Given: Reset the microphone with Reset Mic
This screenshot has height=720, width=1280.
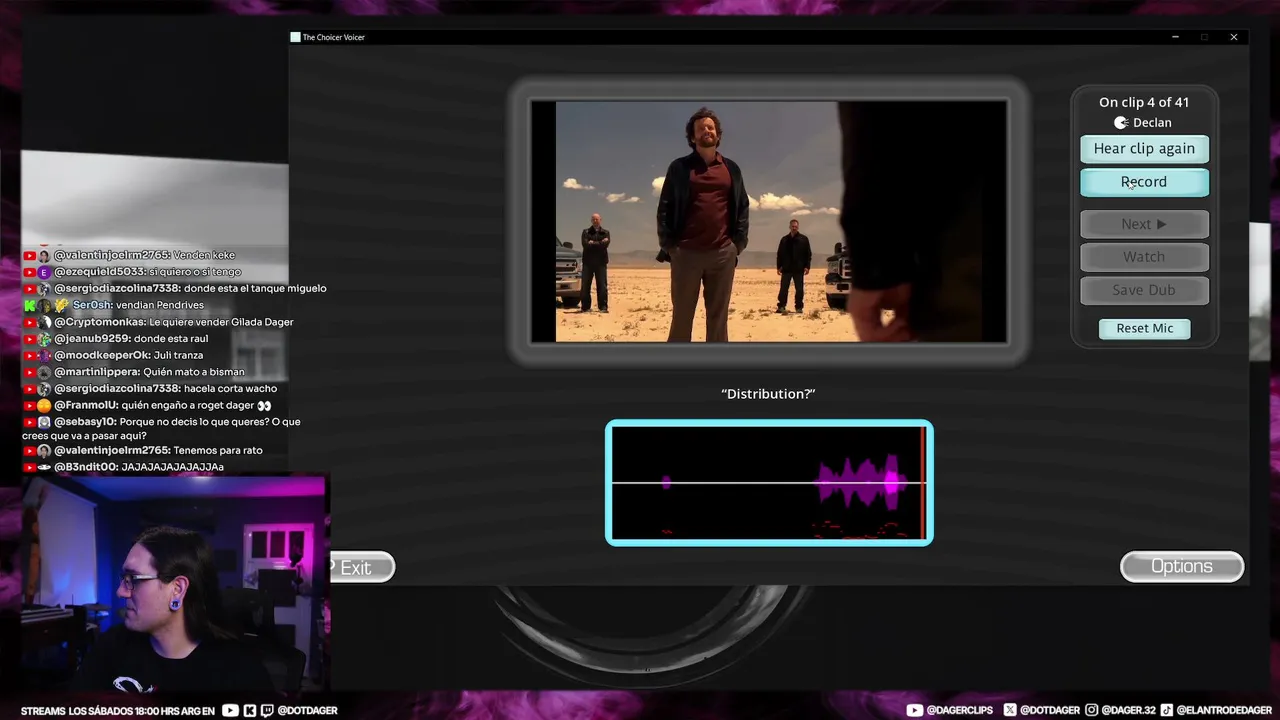Looking at the screenshot, I should 1145,328.
